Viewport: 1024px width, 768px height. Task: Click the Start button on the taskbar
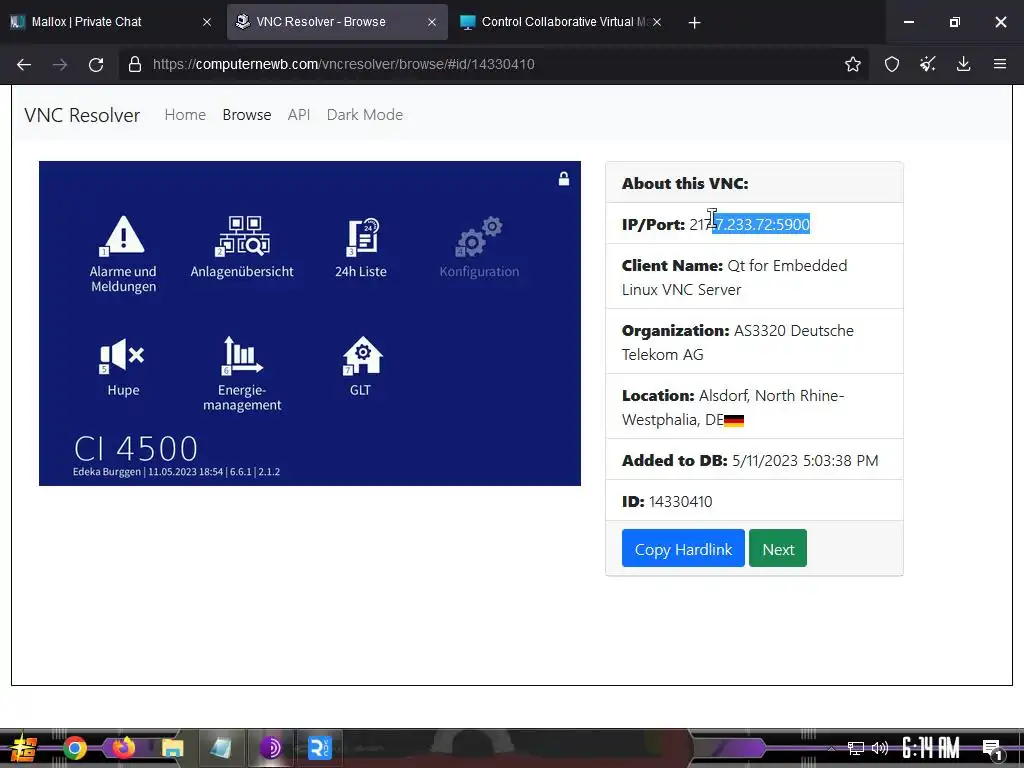[24, 748]
